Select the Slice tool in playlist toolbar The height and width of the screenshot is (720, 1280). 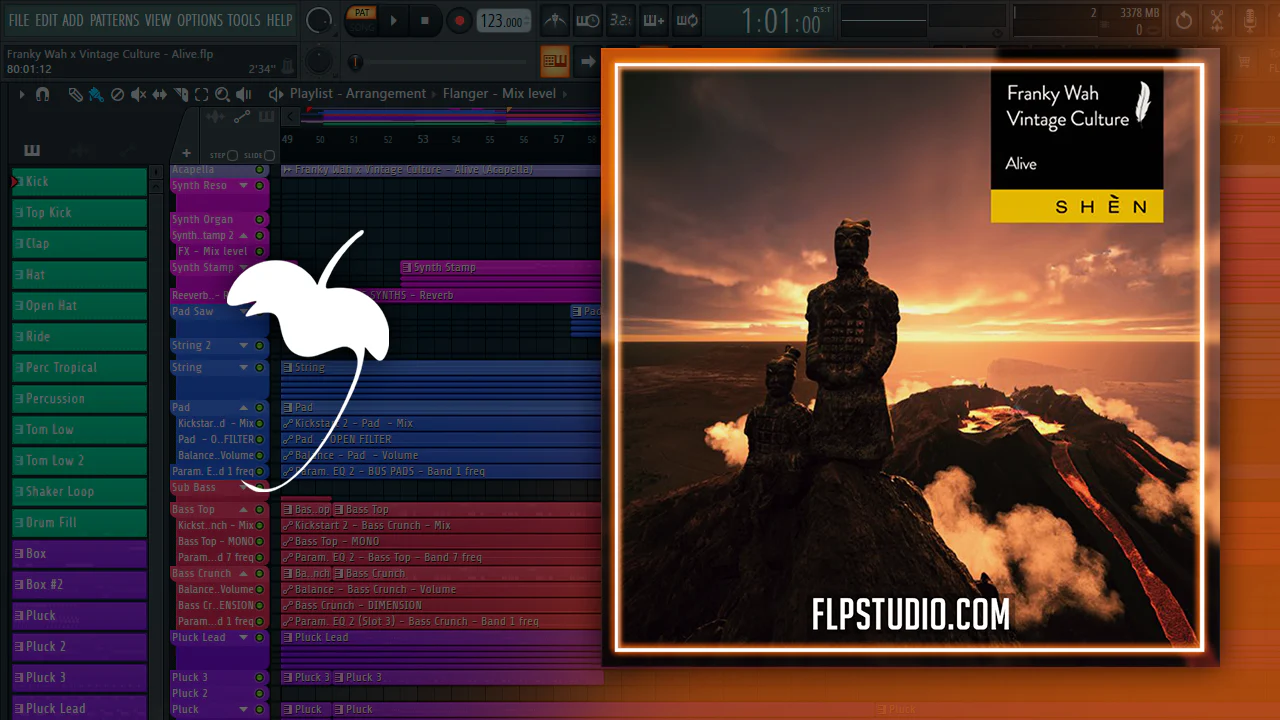pyautogui.click(x=181, y=94)
